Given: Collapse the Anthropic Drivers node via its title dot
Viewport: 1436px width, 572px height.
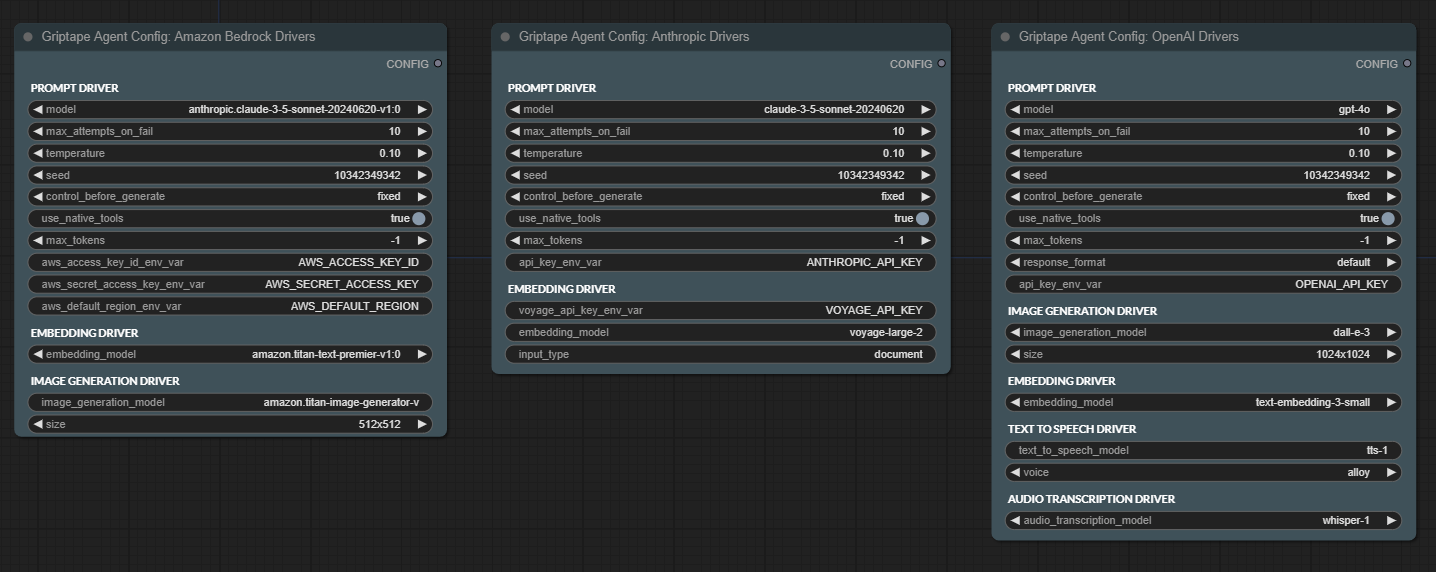Looking at the screenshot, I should coord(505,37).
